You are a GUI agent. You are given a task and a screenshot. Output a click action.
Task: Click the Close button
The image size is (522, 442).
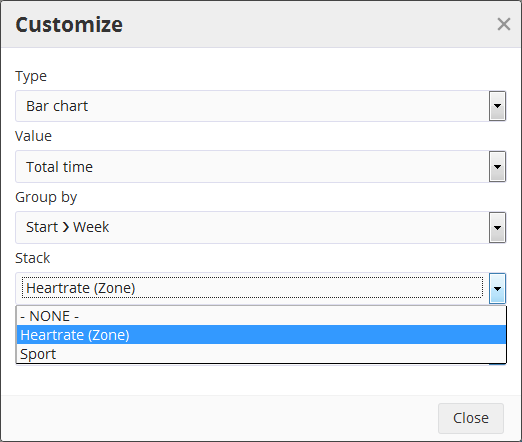pyautogui.click(x=471, y=418)
